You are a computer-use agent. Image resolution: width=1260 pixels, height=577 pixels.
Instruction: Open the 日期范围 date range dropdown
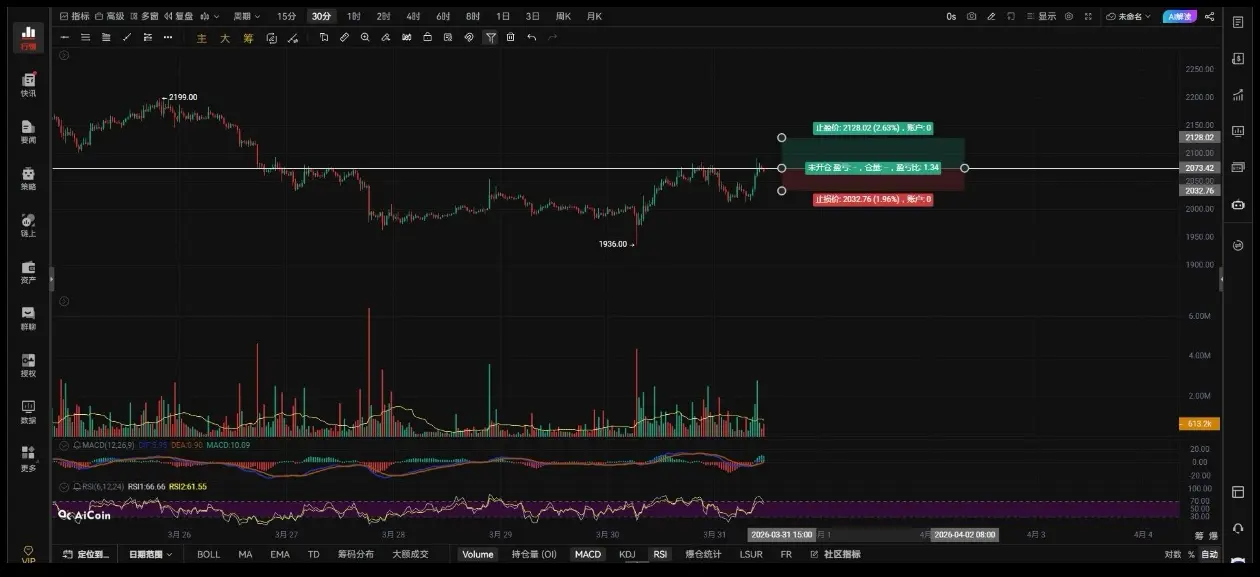pos(150,554)
